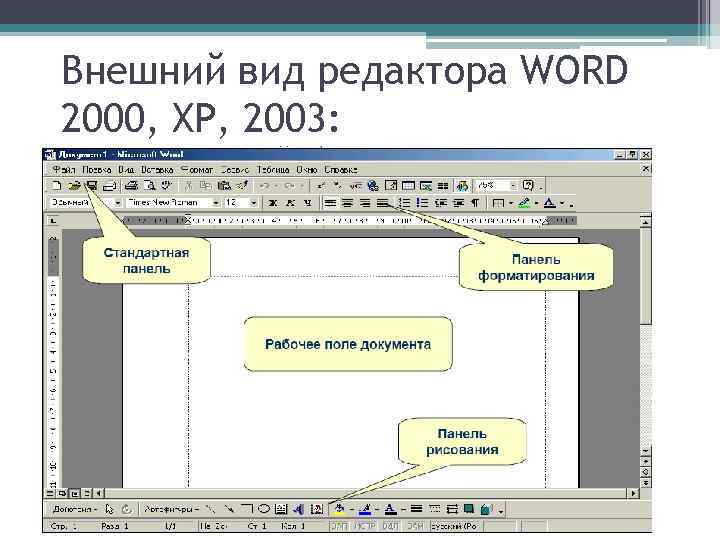Paste from clipboard icon
The image size is (720, 540).
[224, 186]
